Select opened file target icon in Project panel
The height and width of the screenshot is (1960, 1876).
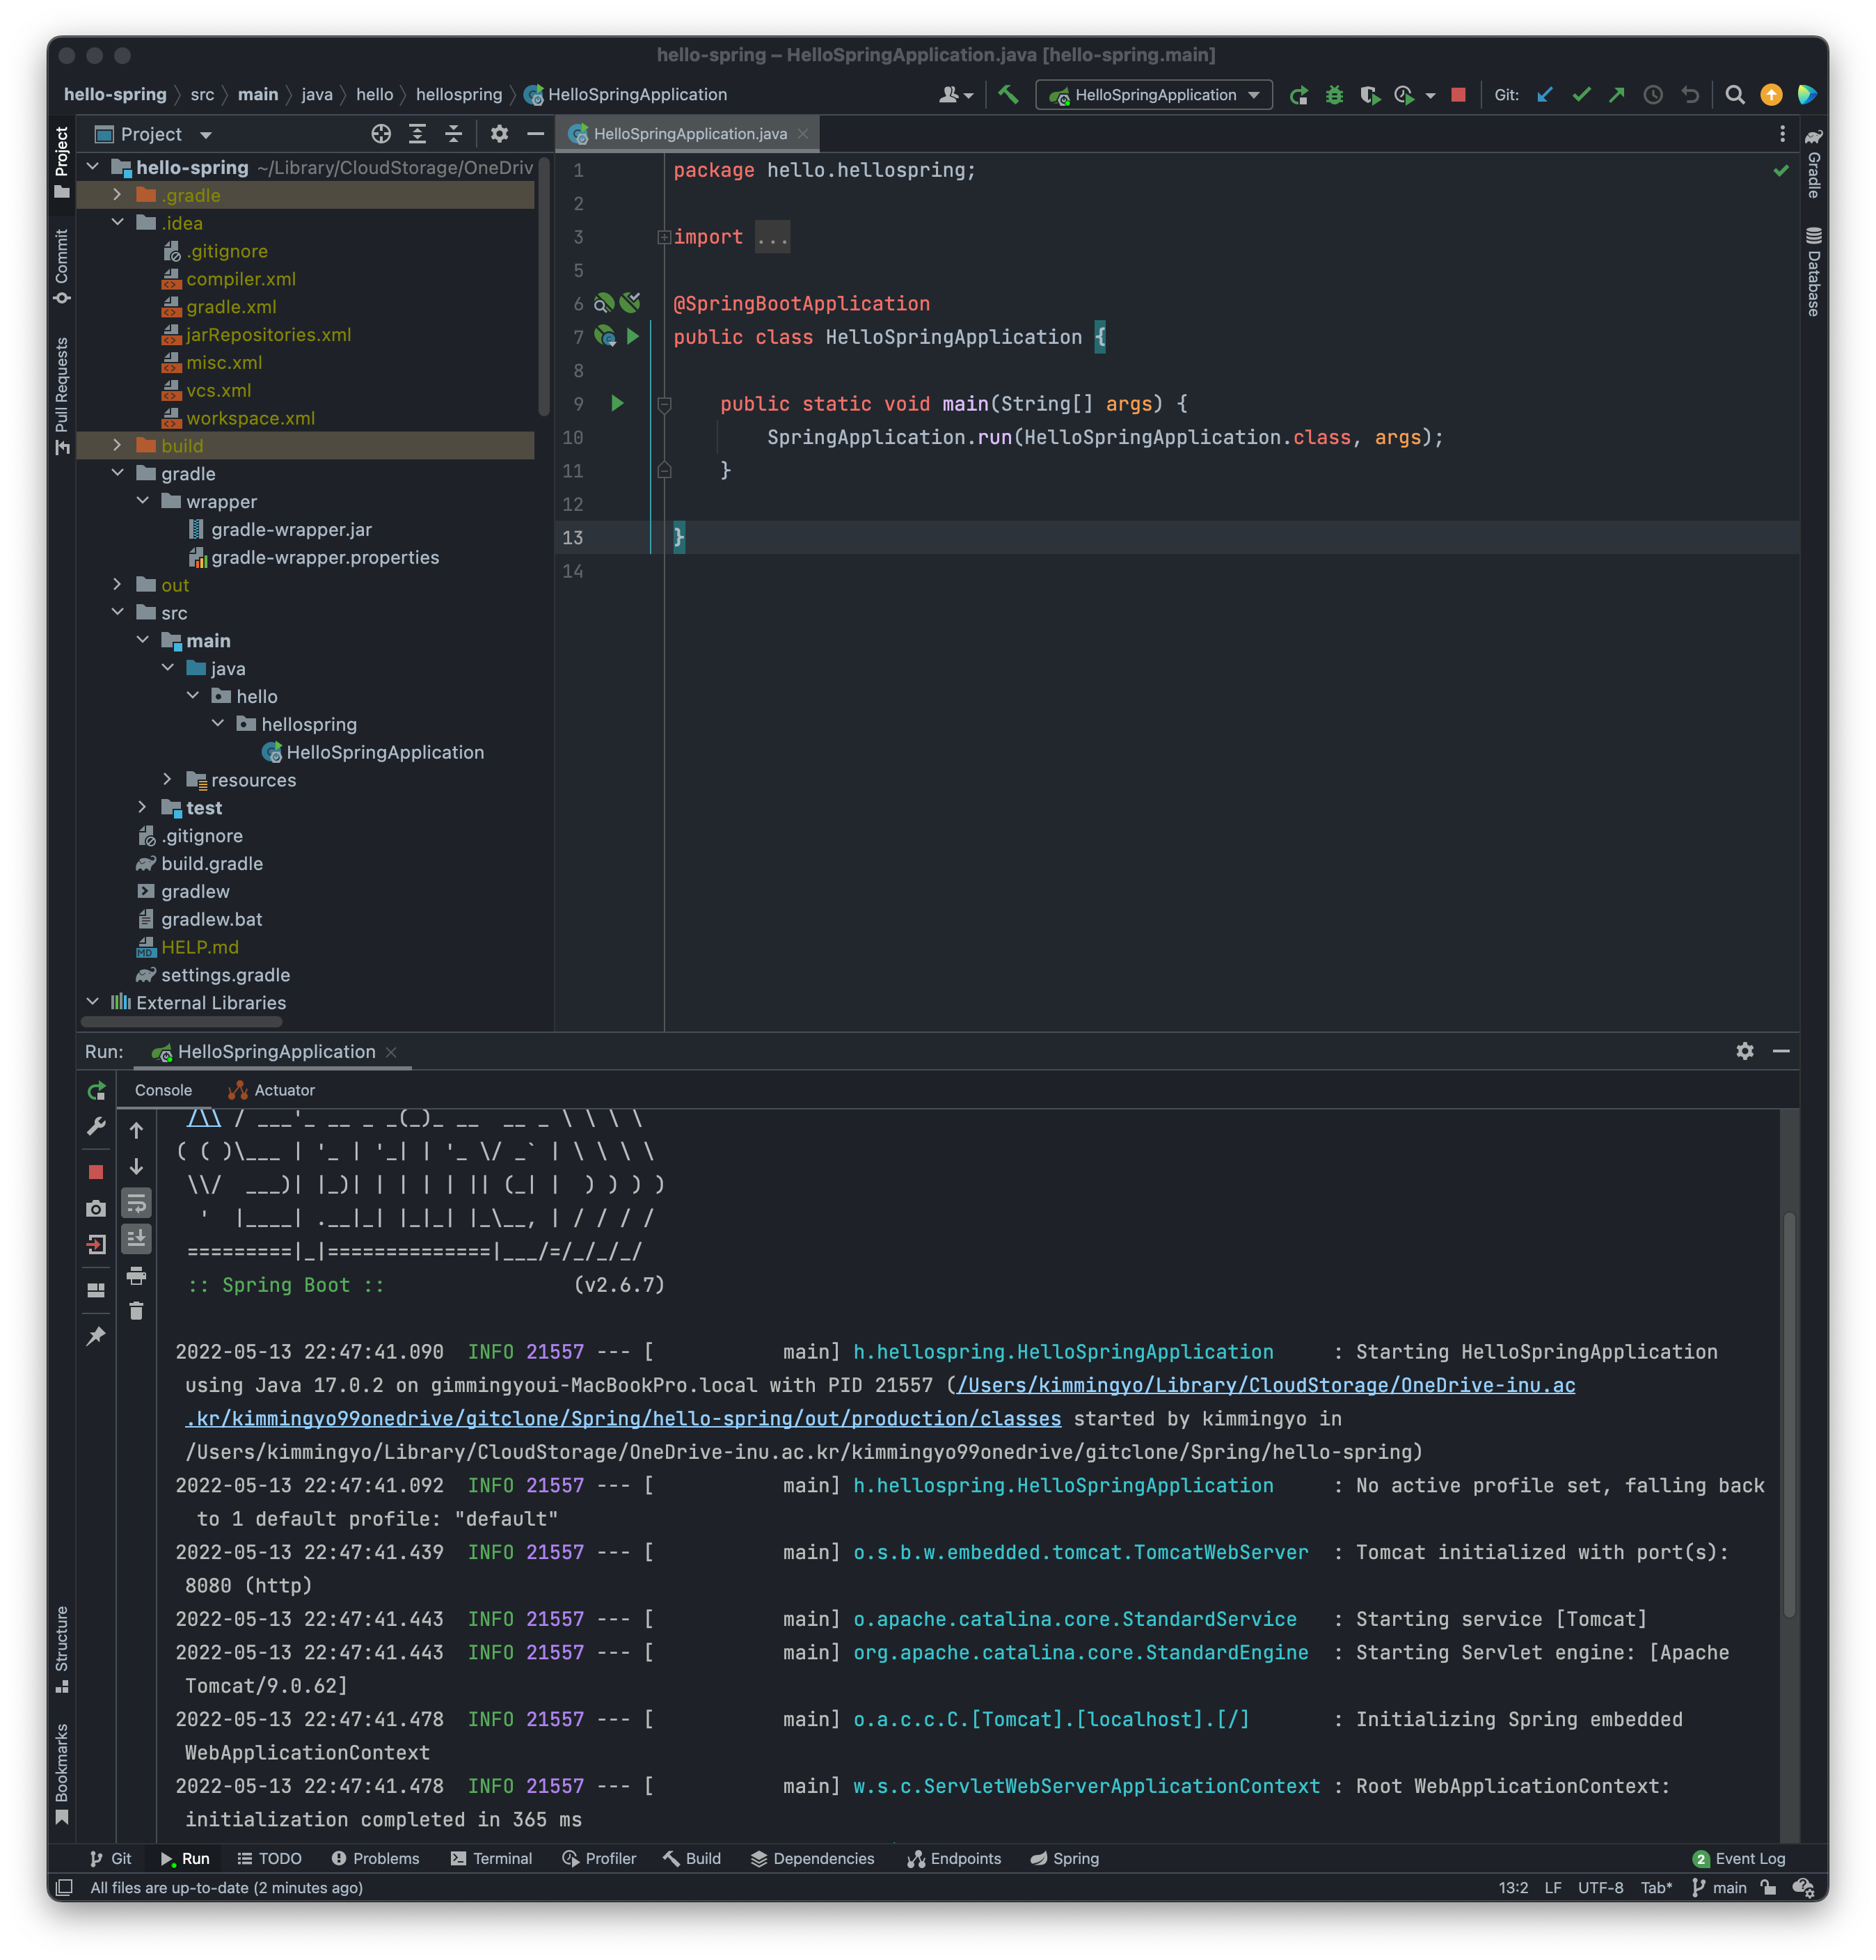tap(381, 134)
